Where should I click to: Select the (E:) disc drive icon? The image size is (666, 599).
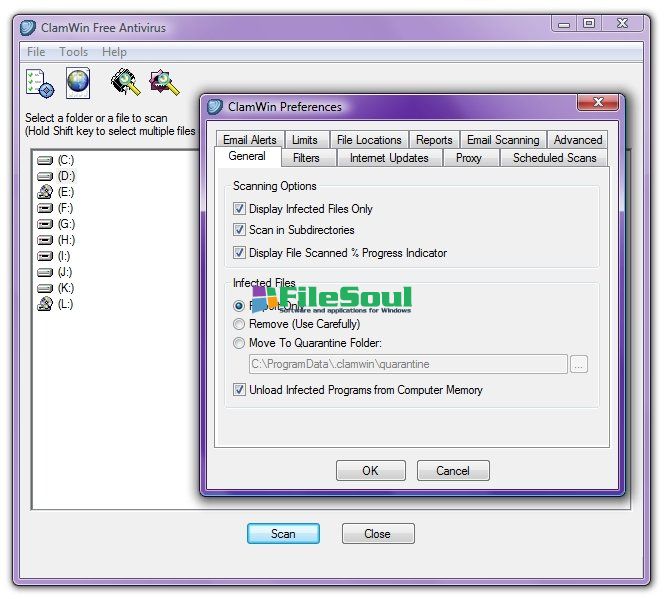(x=45, y=192)
